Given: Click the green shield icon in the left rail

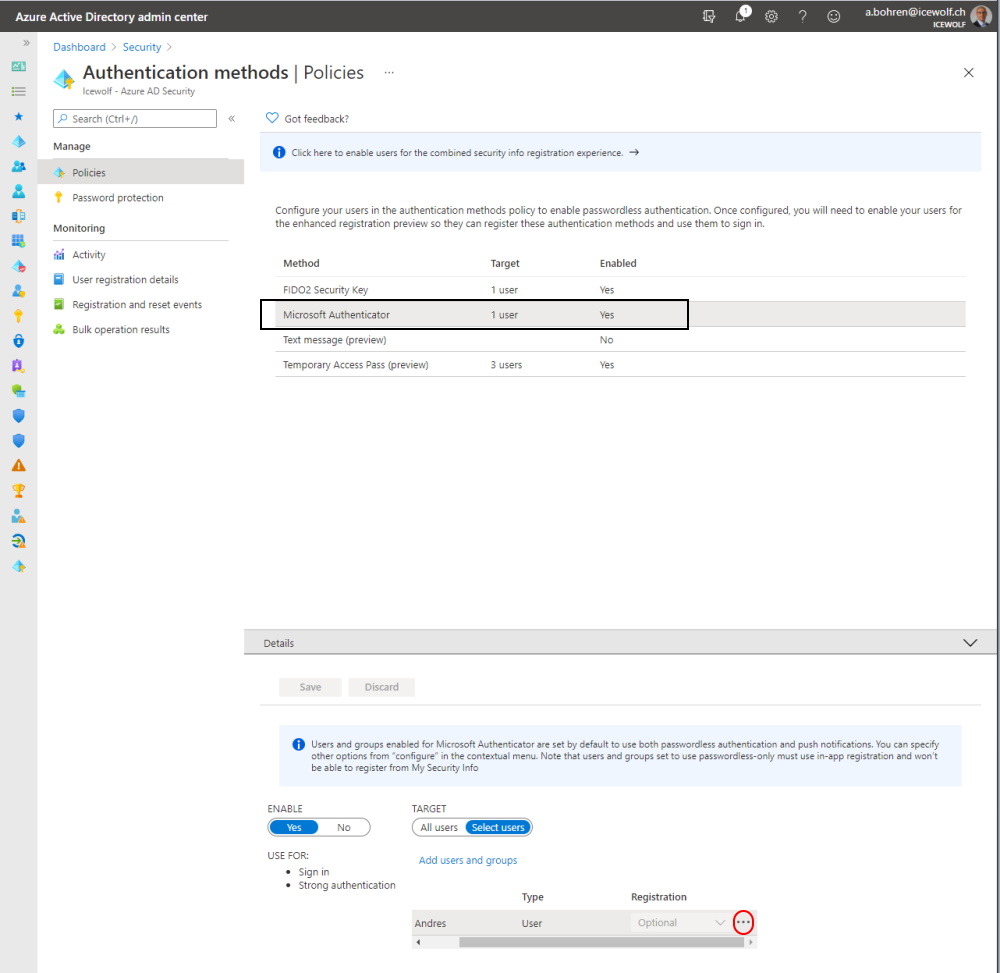Looking at the screenshot, I should (18, 391).
